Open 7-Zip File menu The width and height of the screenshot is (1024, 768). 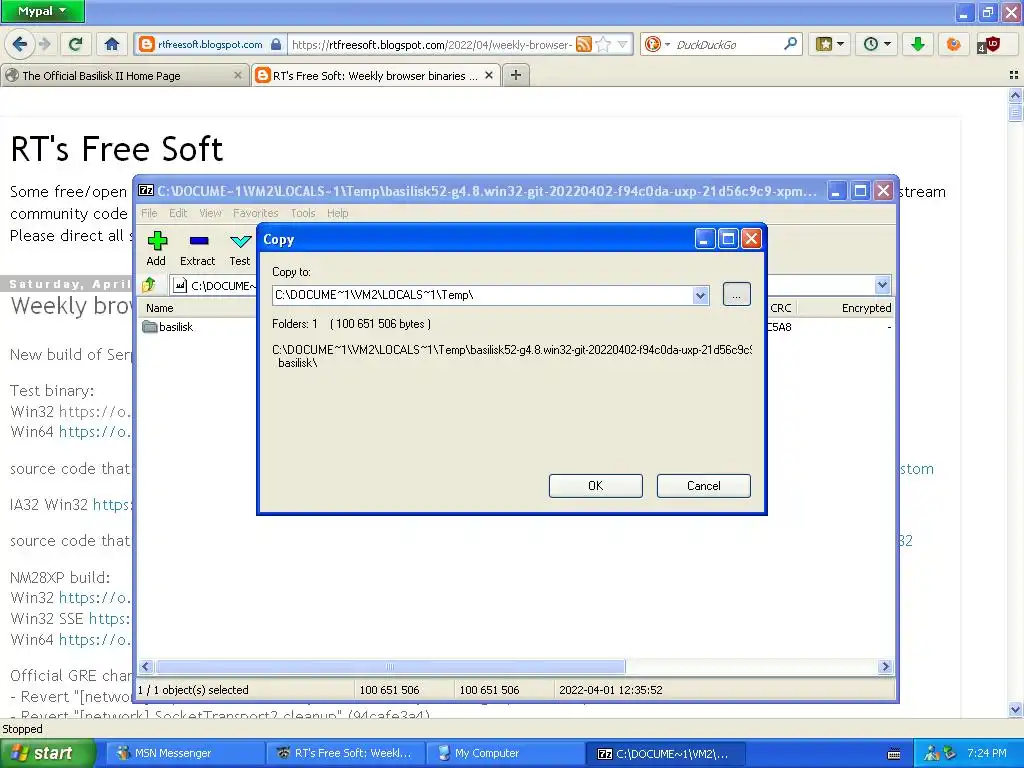[149, 213]
